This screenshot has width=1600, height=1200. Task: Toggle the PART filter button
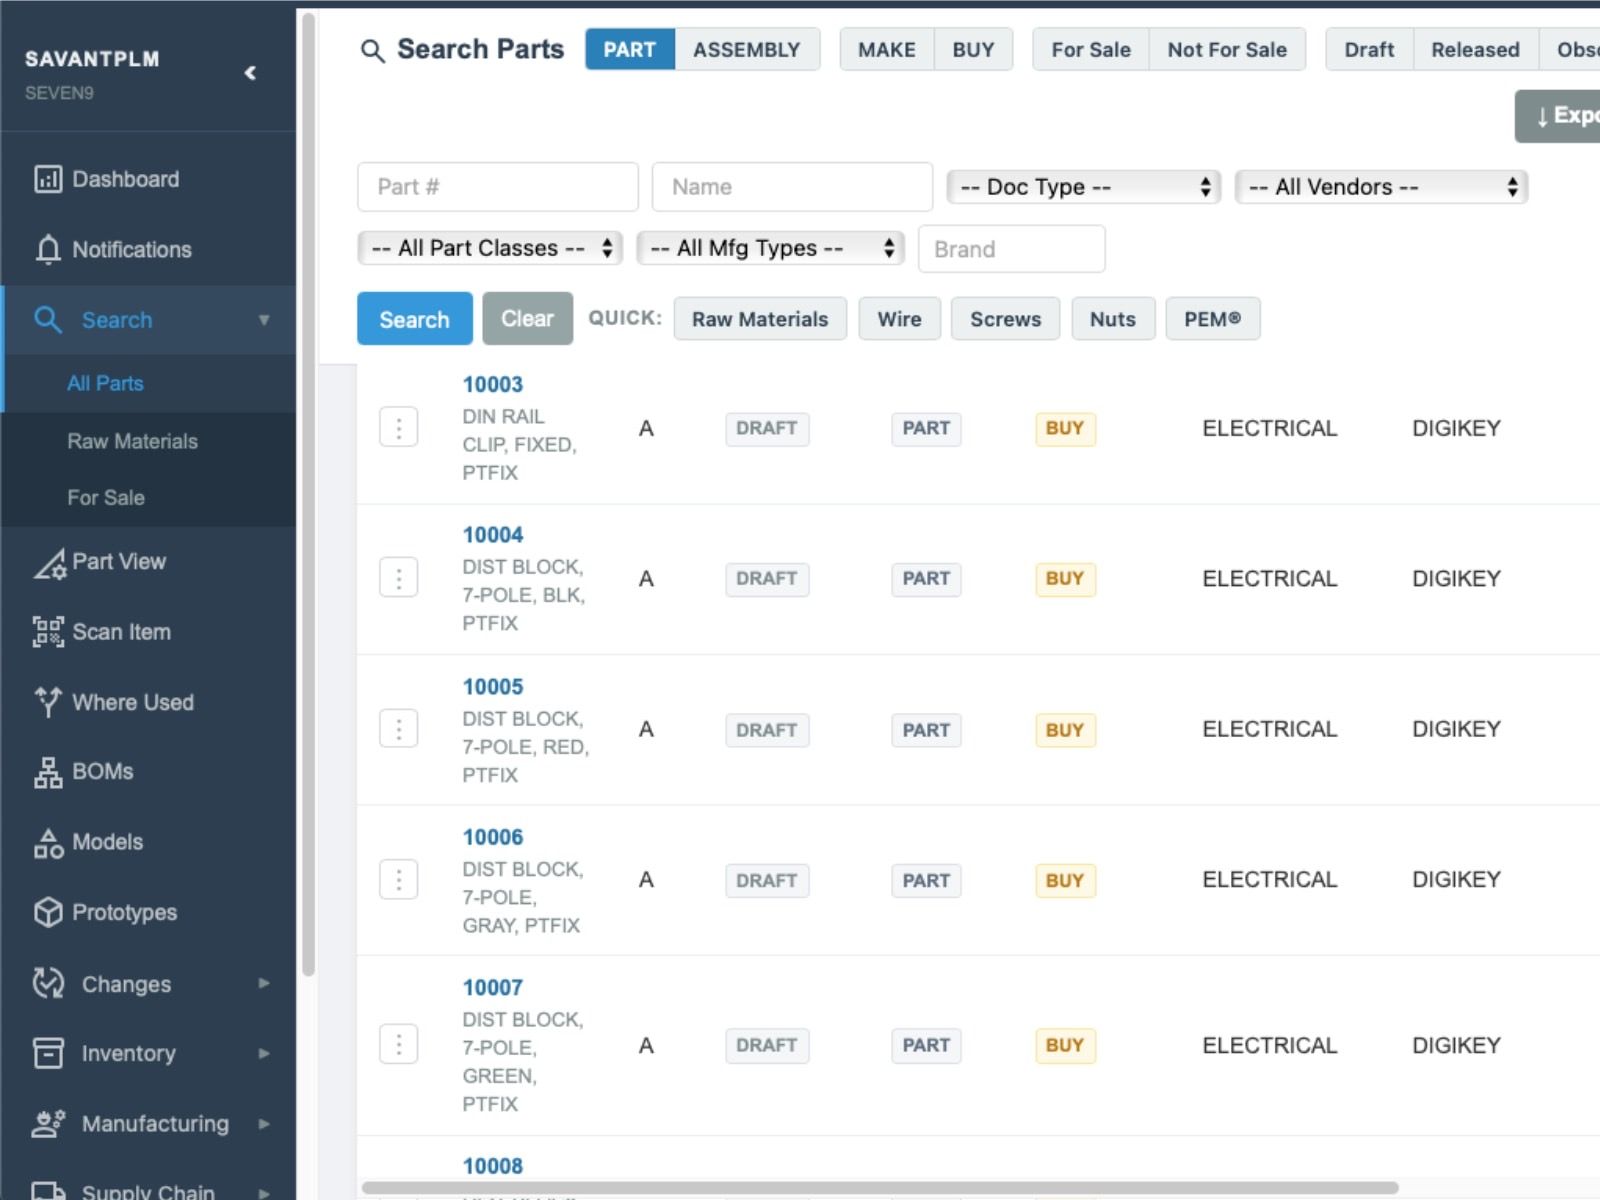click(630, 49)
